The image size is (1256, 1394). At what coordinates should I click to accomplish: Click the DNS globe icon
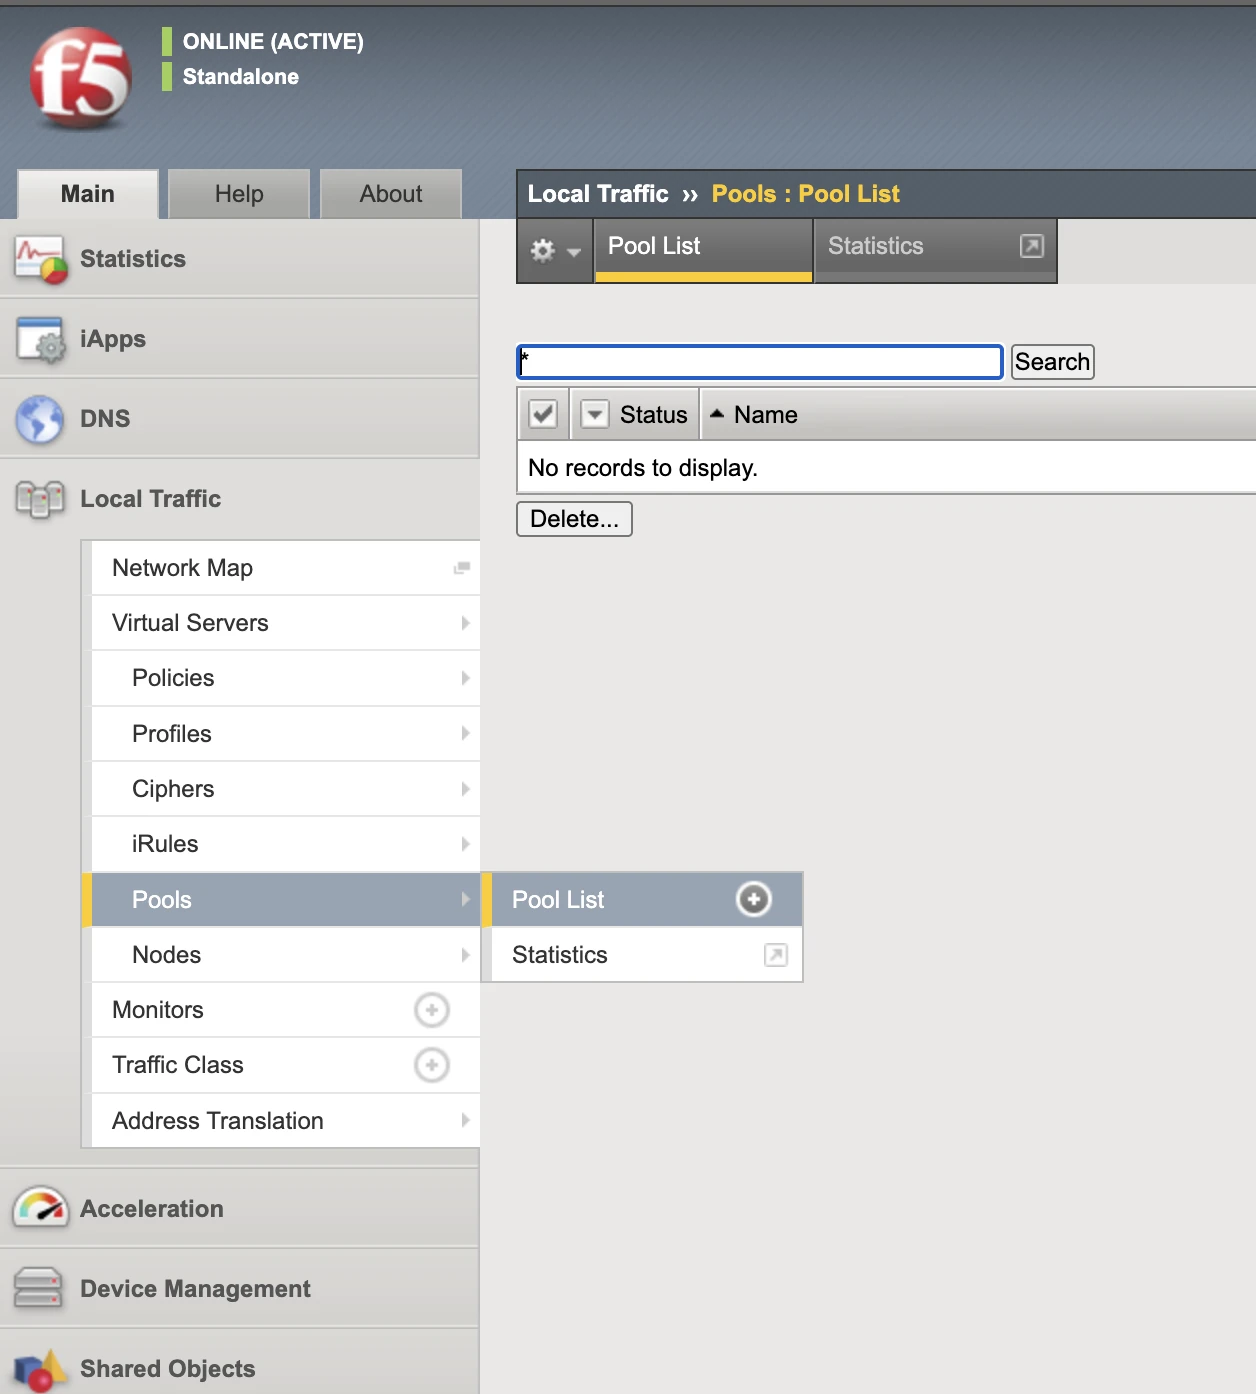[40, 419]
